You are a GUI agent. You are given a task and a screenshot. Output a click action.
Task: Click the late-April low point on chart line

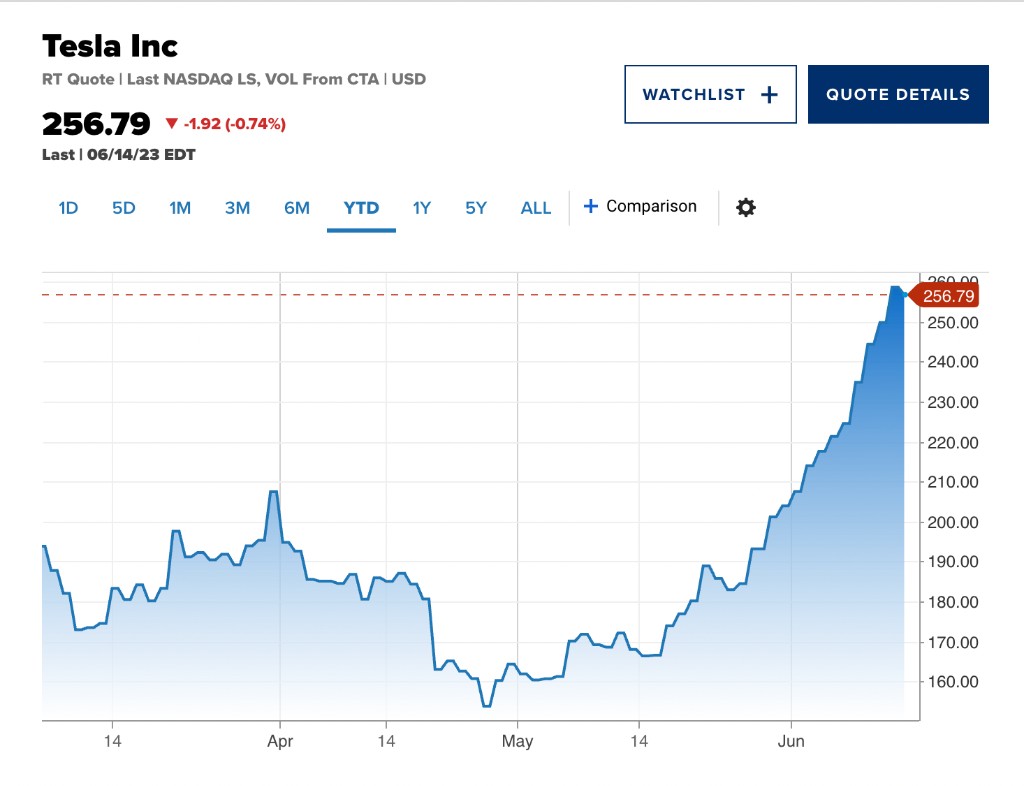[487, 706]
